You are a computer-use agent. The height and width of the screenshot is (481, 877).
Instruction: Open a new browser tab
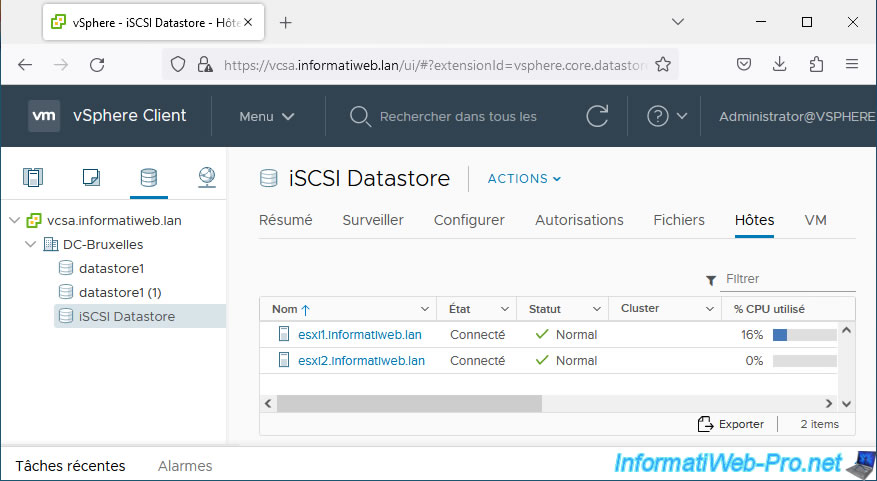pos(285,22)
